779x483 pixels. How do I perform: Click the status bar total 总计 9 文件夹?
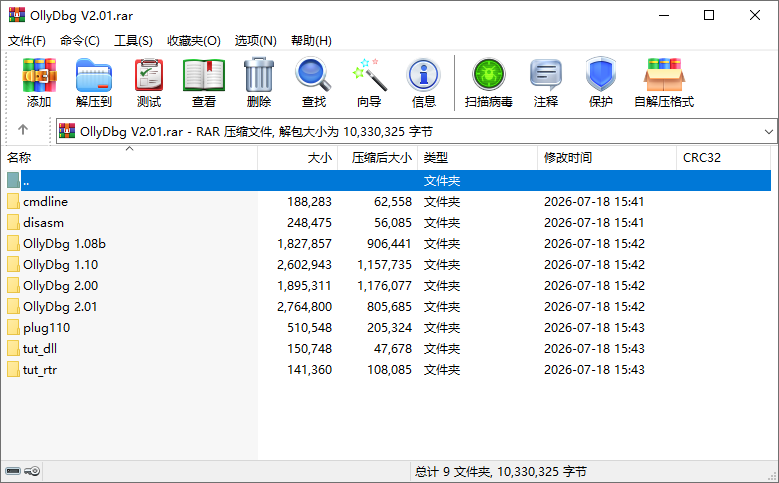[x=453, y=472]
